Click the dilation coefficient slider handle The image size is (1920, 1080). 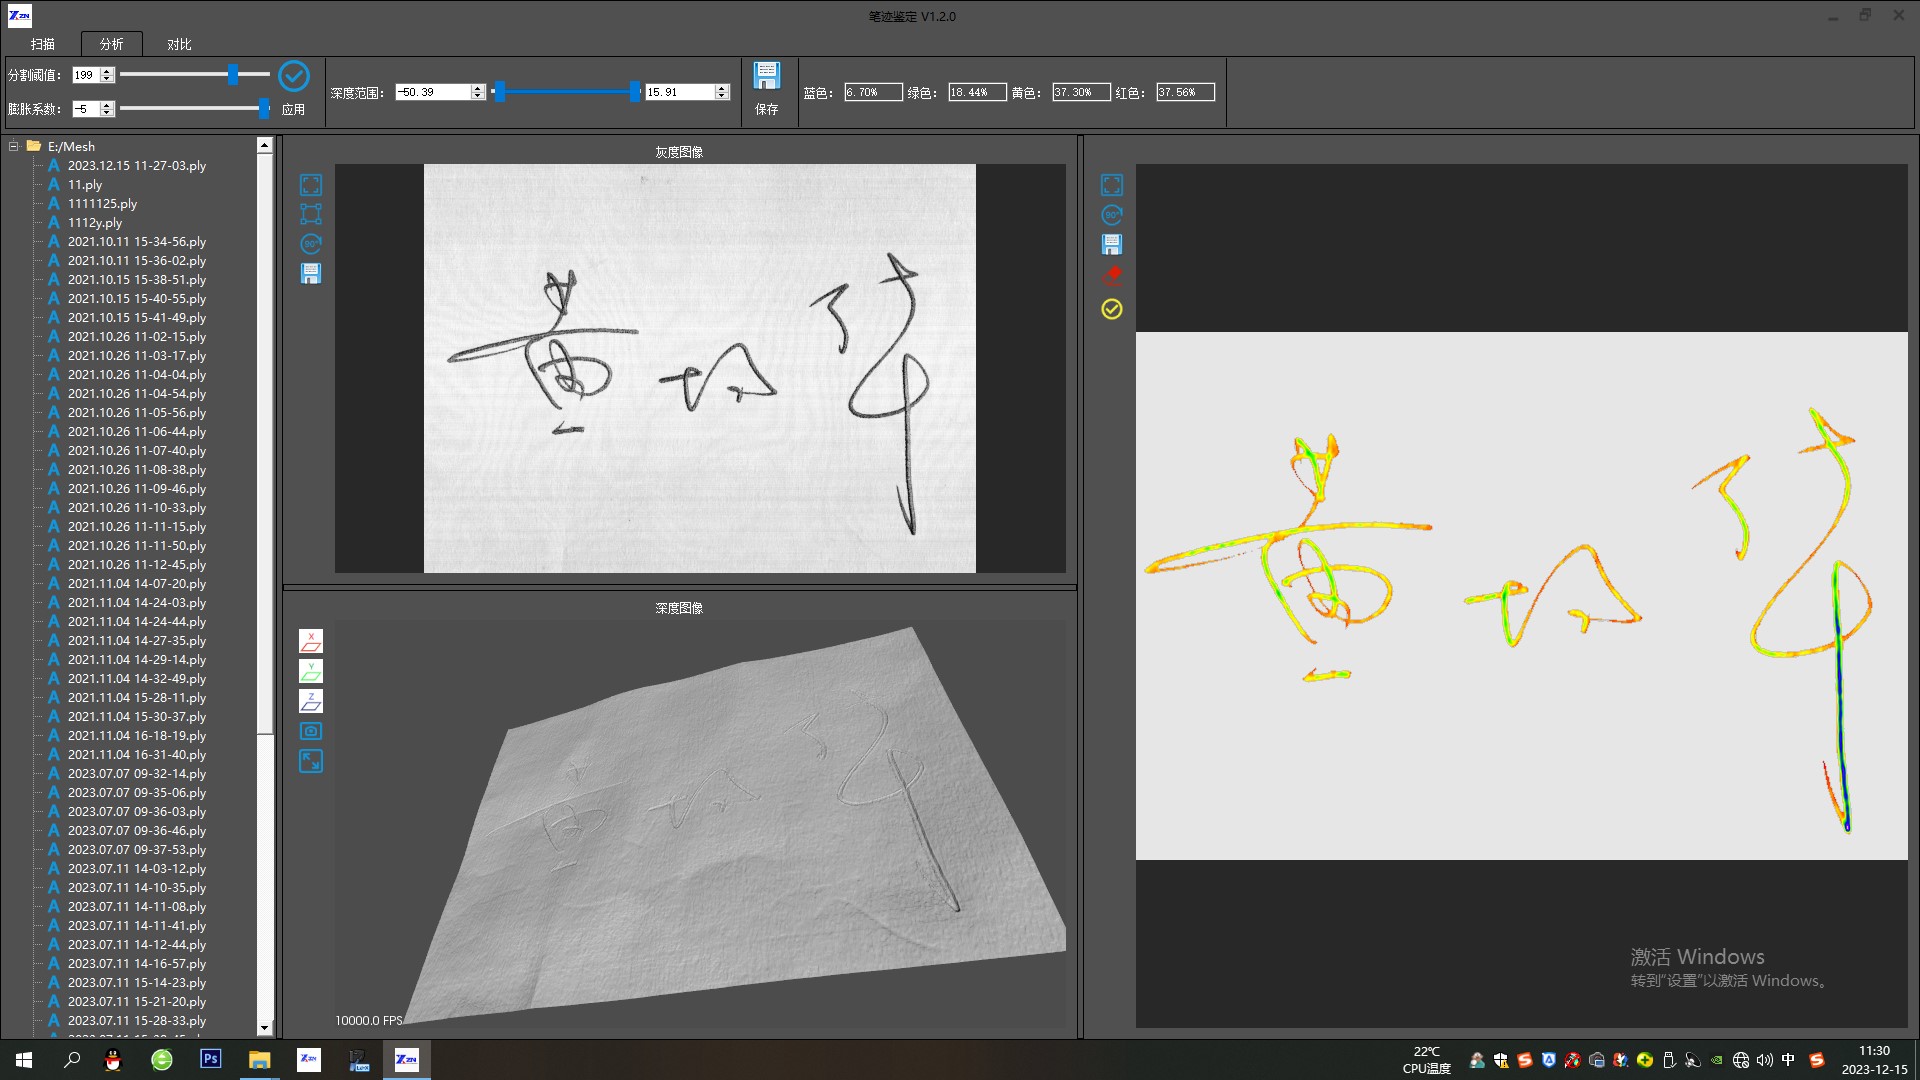click(x=264, y=109)
